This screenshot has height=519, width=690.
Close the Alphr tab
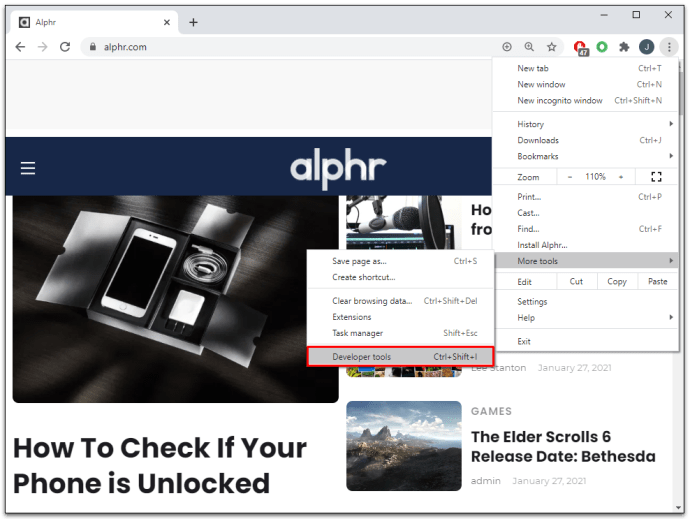coord(167,22)
